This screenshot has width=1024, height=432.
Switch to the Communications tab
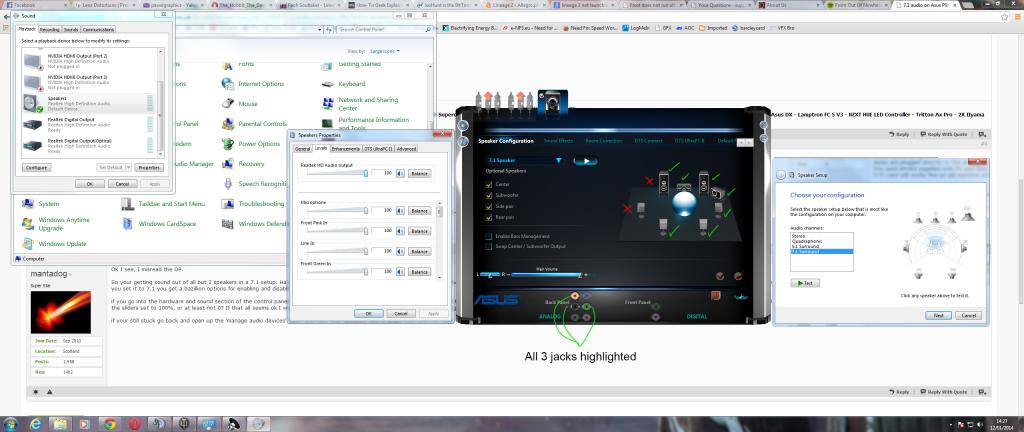coord(99,29)
